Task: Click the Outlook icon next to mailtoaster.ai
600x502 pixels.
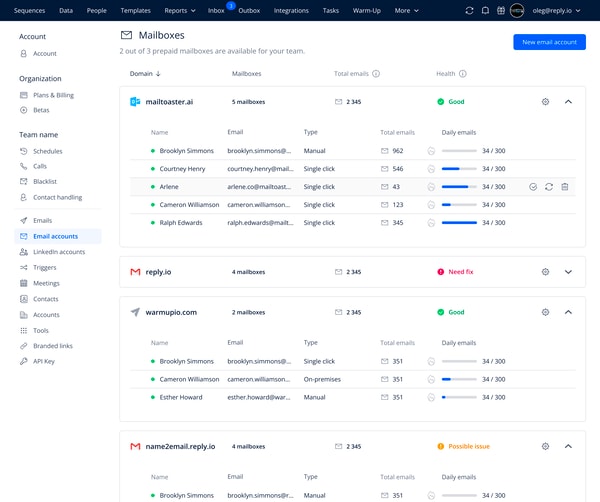Action: (x=135, y=102)
